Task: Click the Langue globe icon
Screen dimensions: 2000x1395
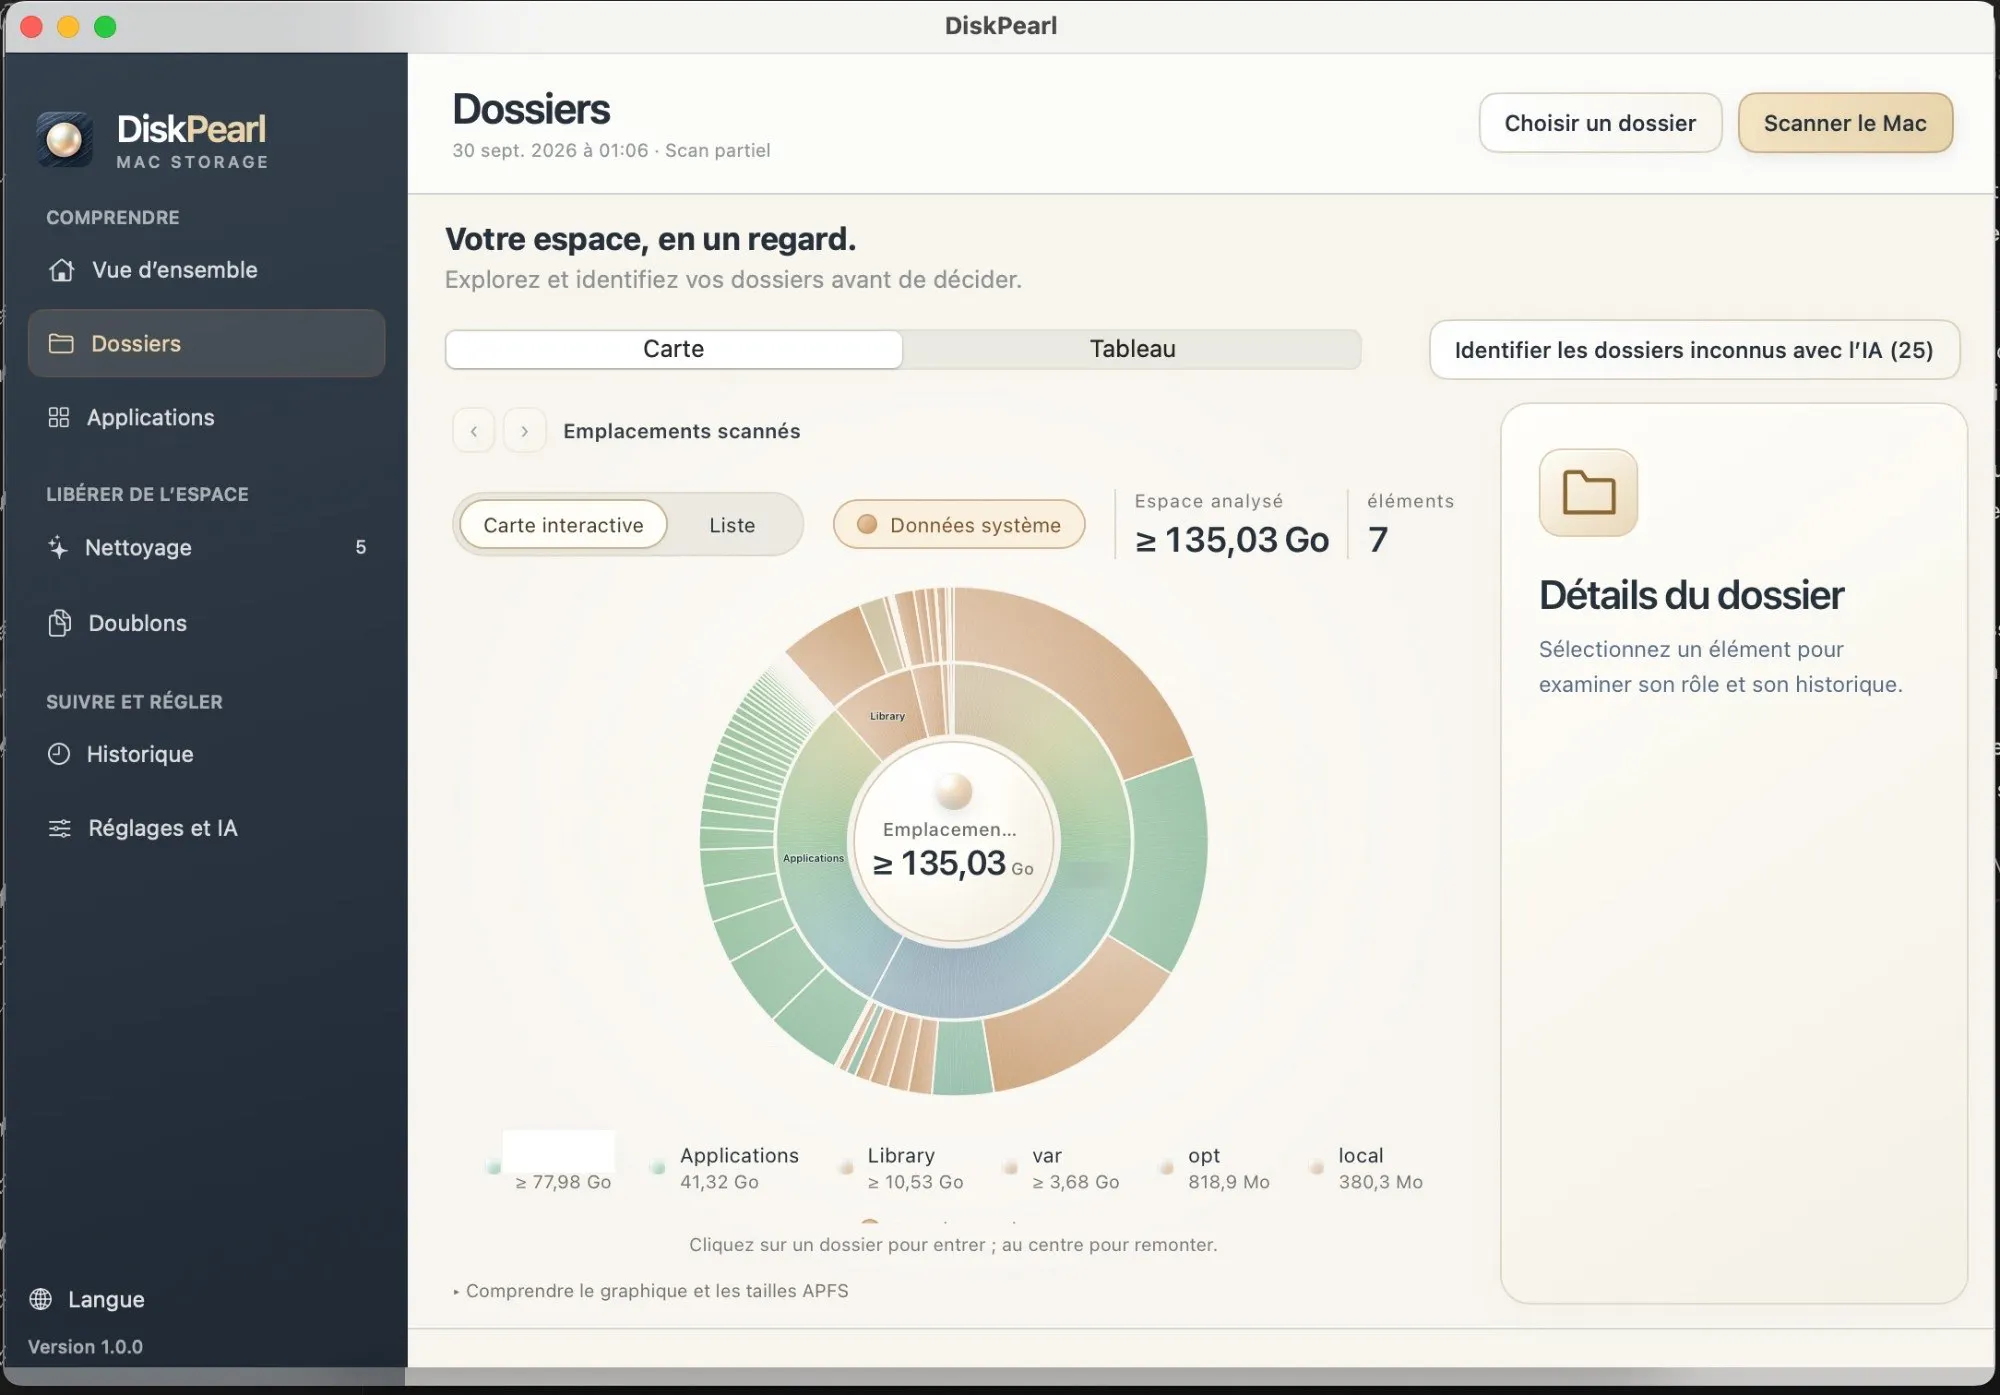Action: pos(41,1299)
